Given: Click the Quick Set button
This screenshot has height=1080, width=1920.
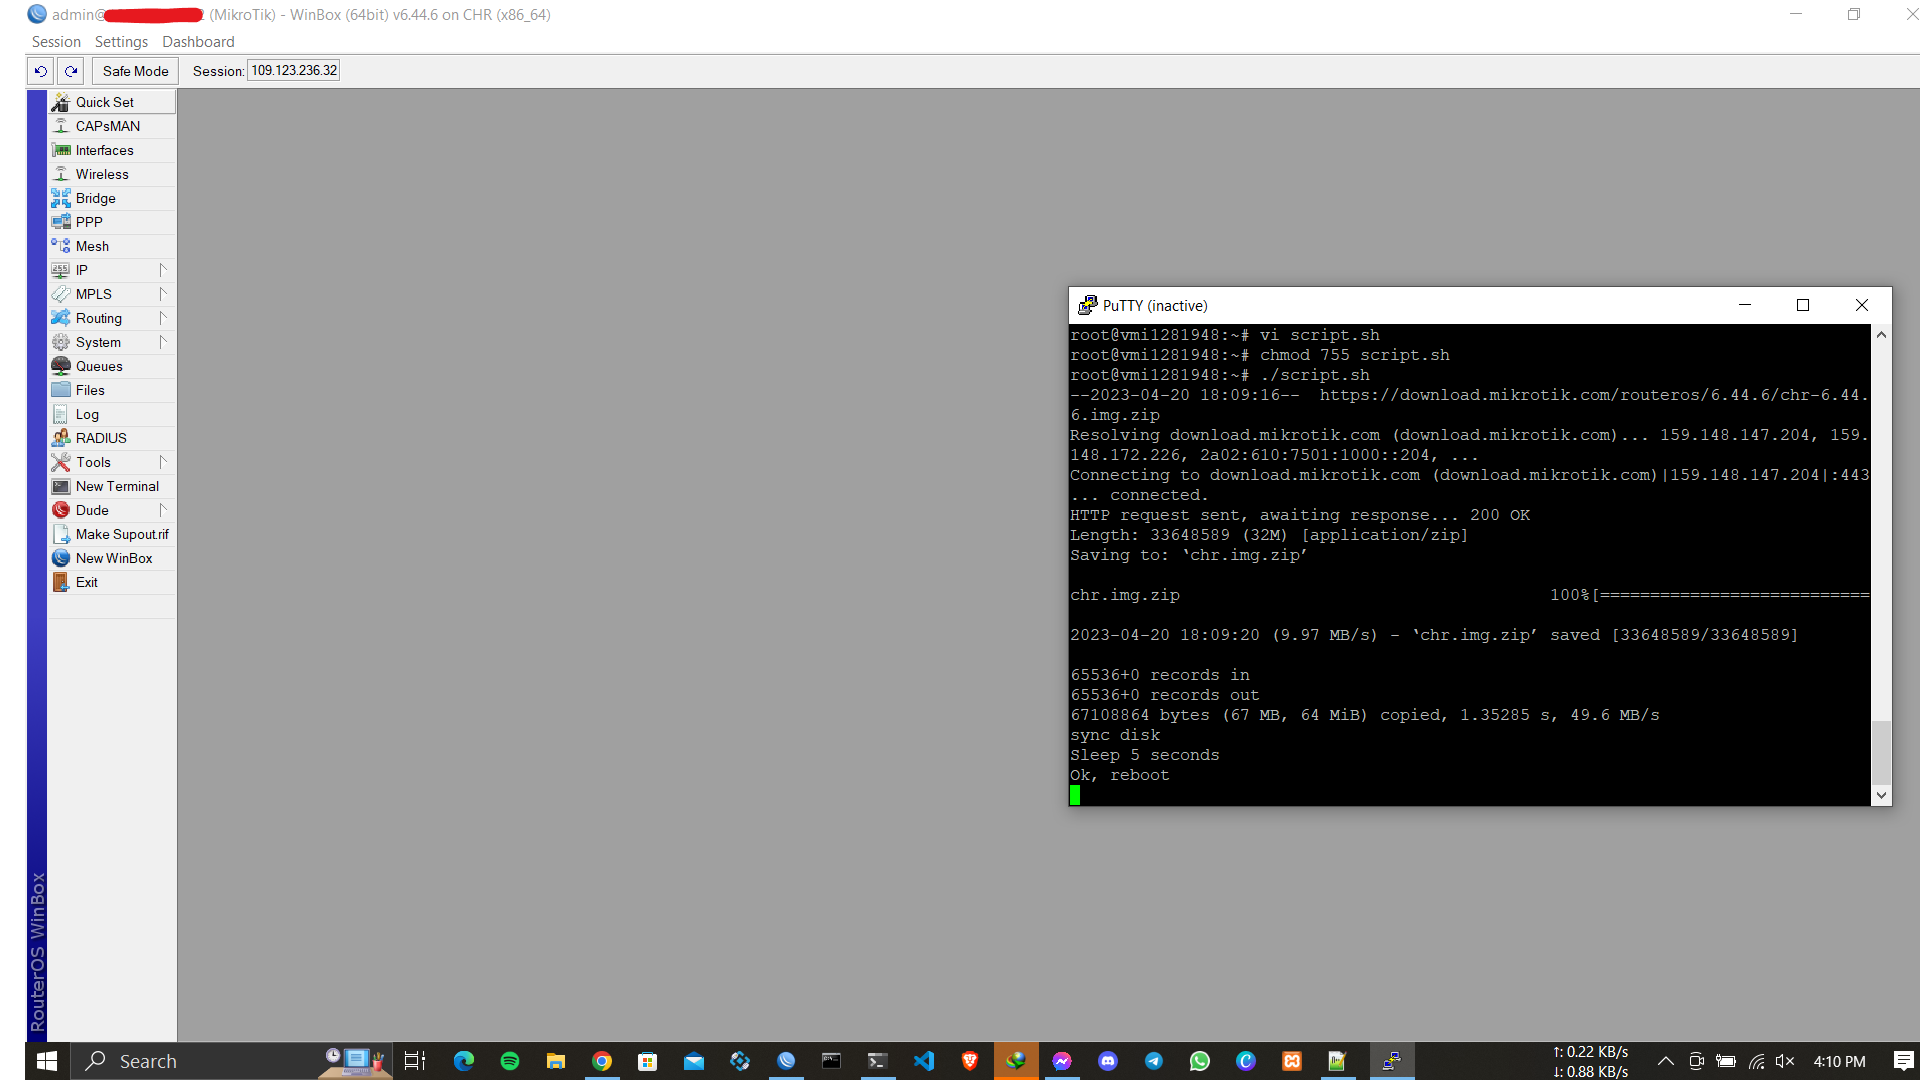Looking at the screenshot, I should point(105,102).
